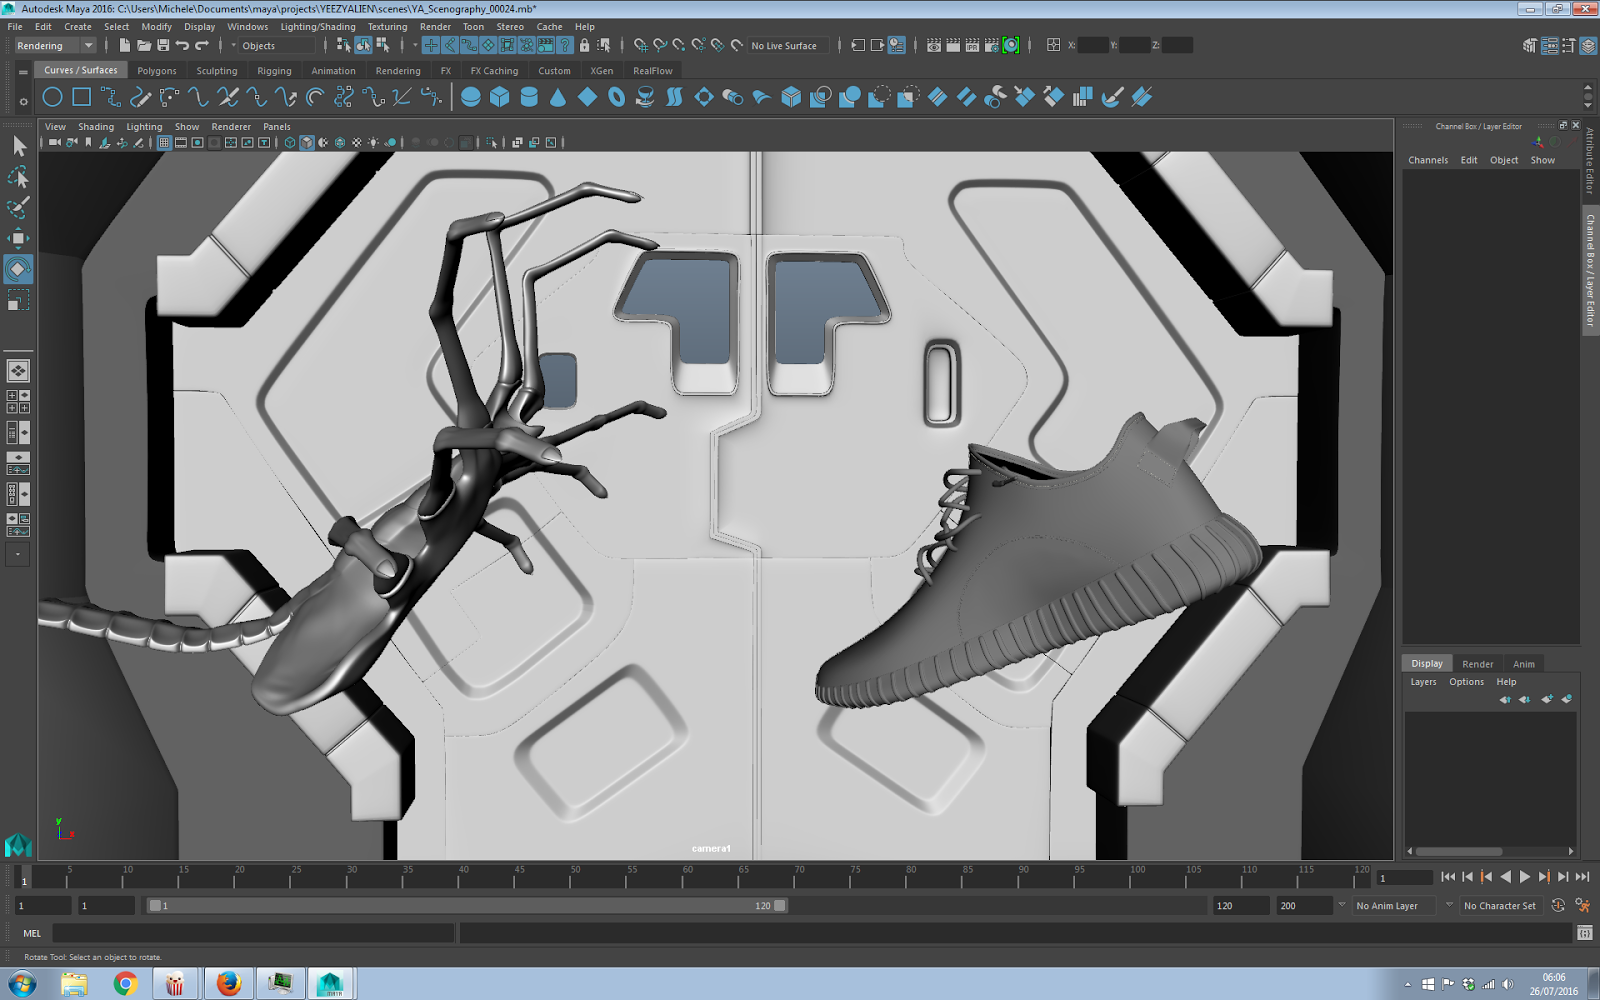Screen dimensions: 1600x1000
Task: Switch to the Polygons shelf tab
Action: 157,70
